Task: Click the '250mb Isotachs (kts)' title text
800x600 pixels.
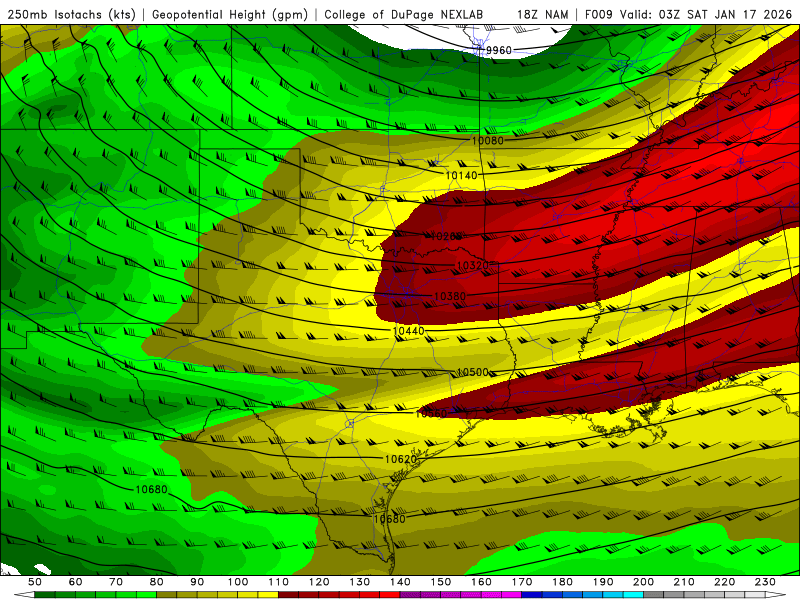Action: (x=72, y=14)
